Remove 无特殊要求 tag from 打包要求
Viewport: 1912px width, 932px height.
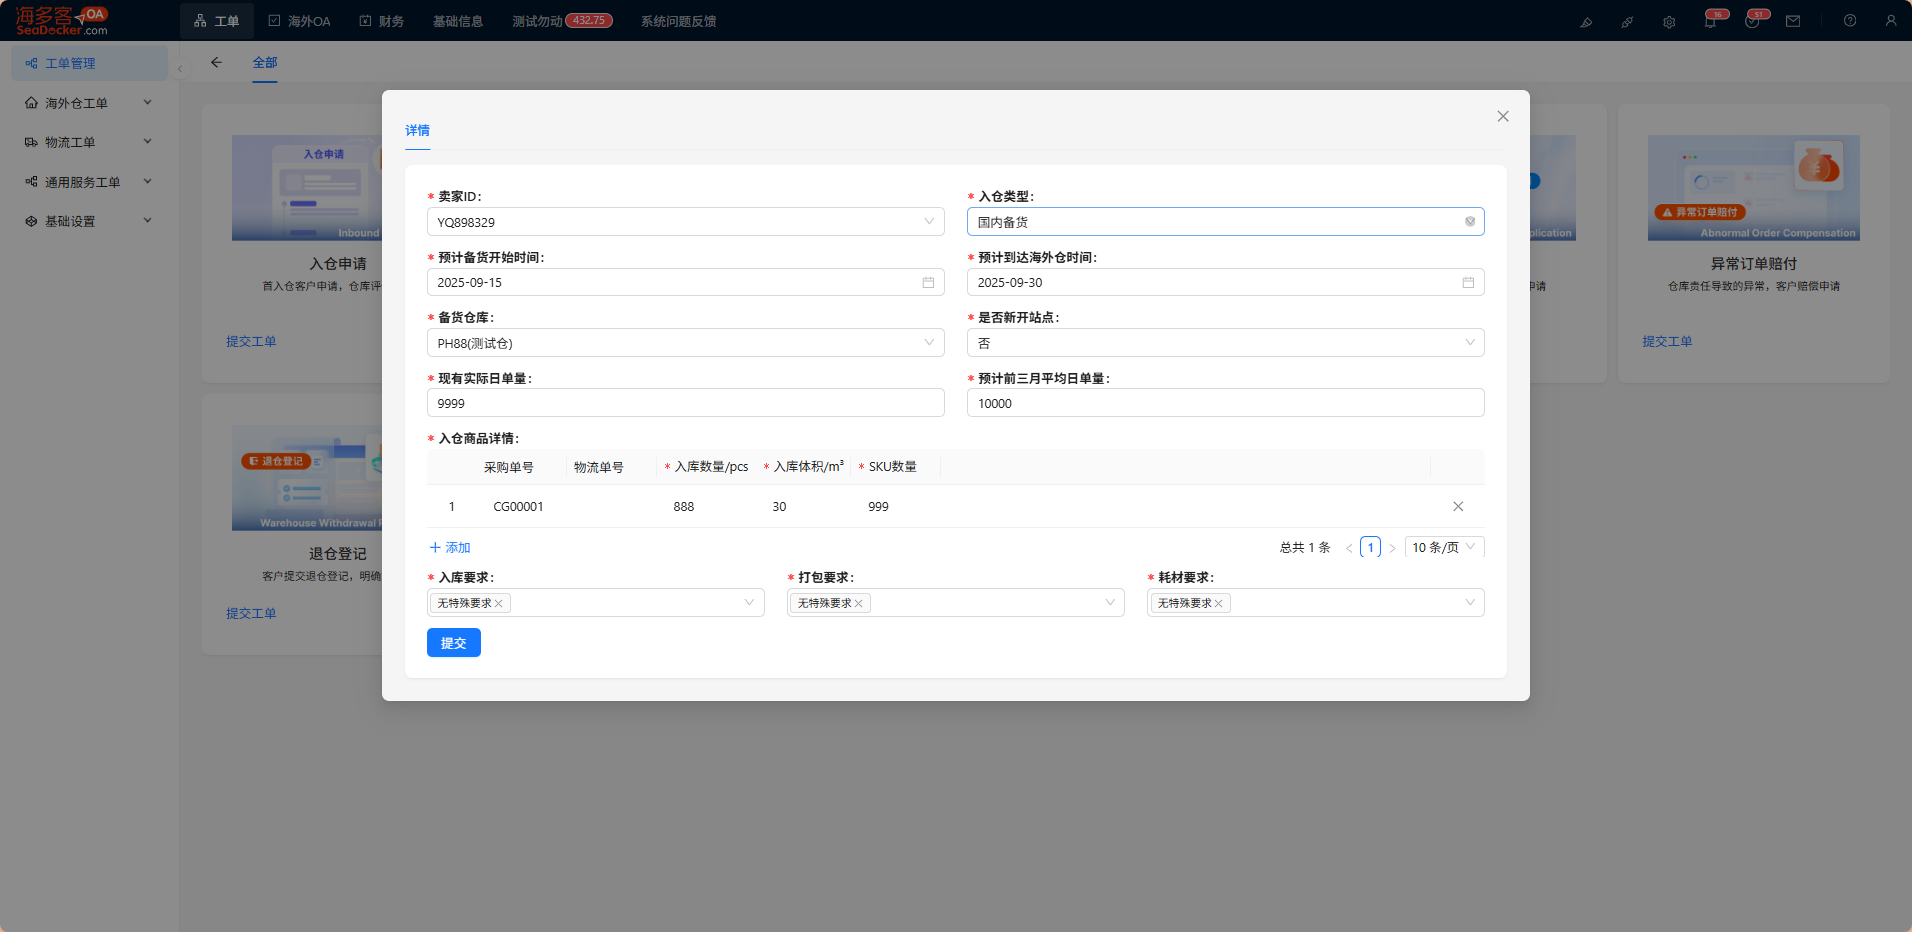858,604
